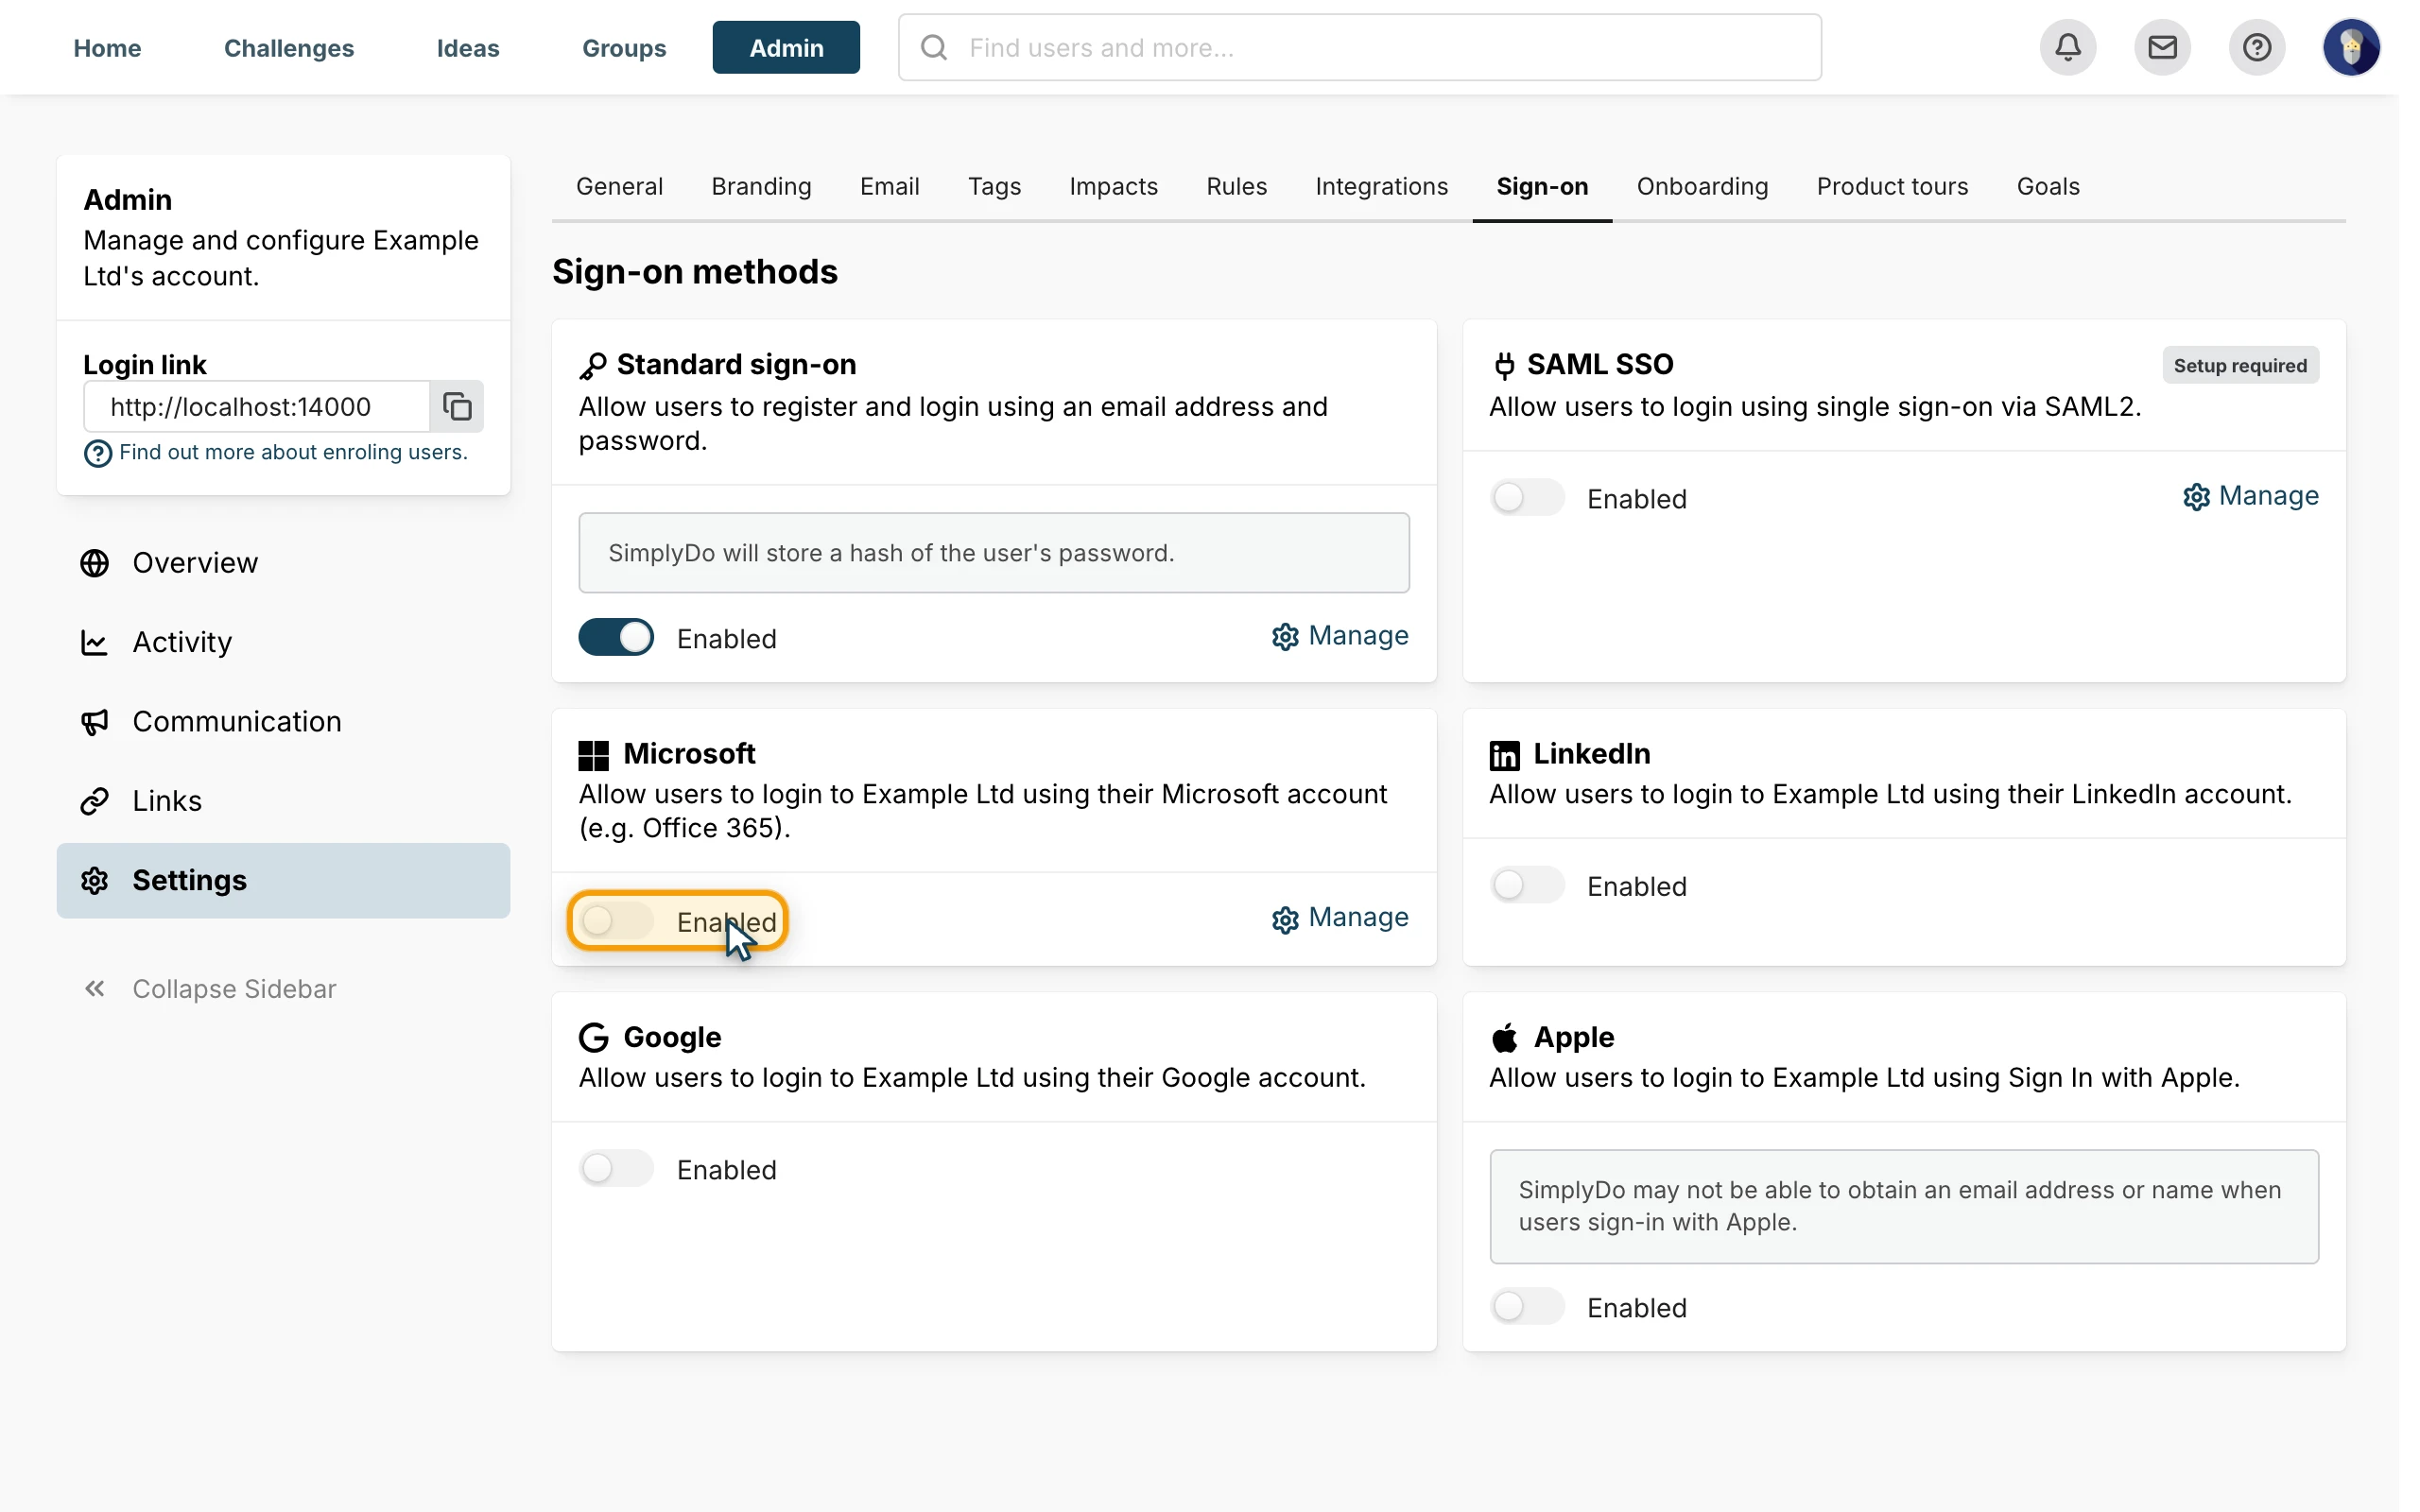Viewport: 2420px width, 1512px height.
Task: Click the help question mark icon
Action: point(2256,47)
